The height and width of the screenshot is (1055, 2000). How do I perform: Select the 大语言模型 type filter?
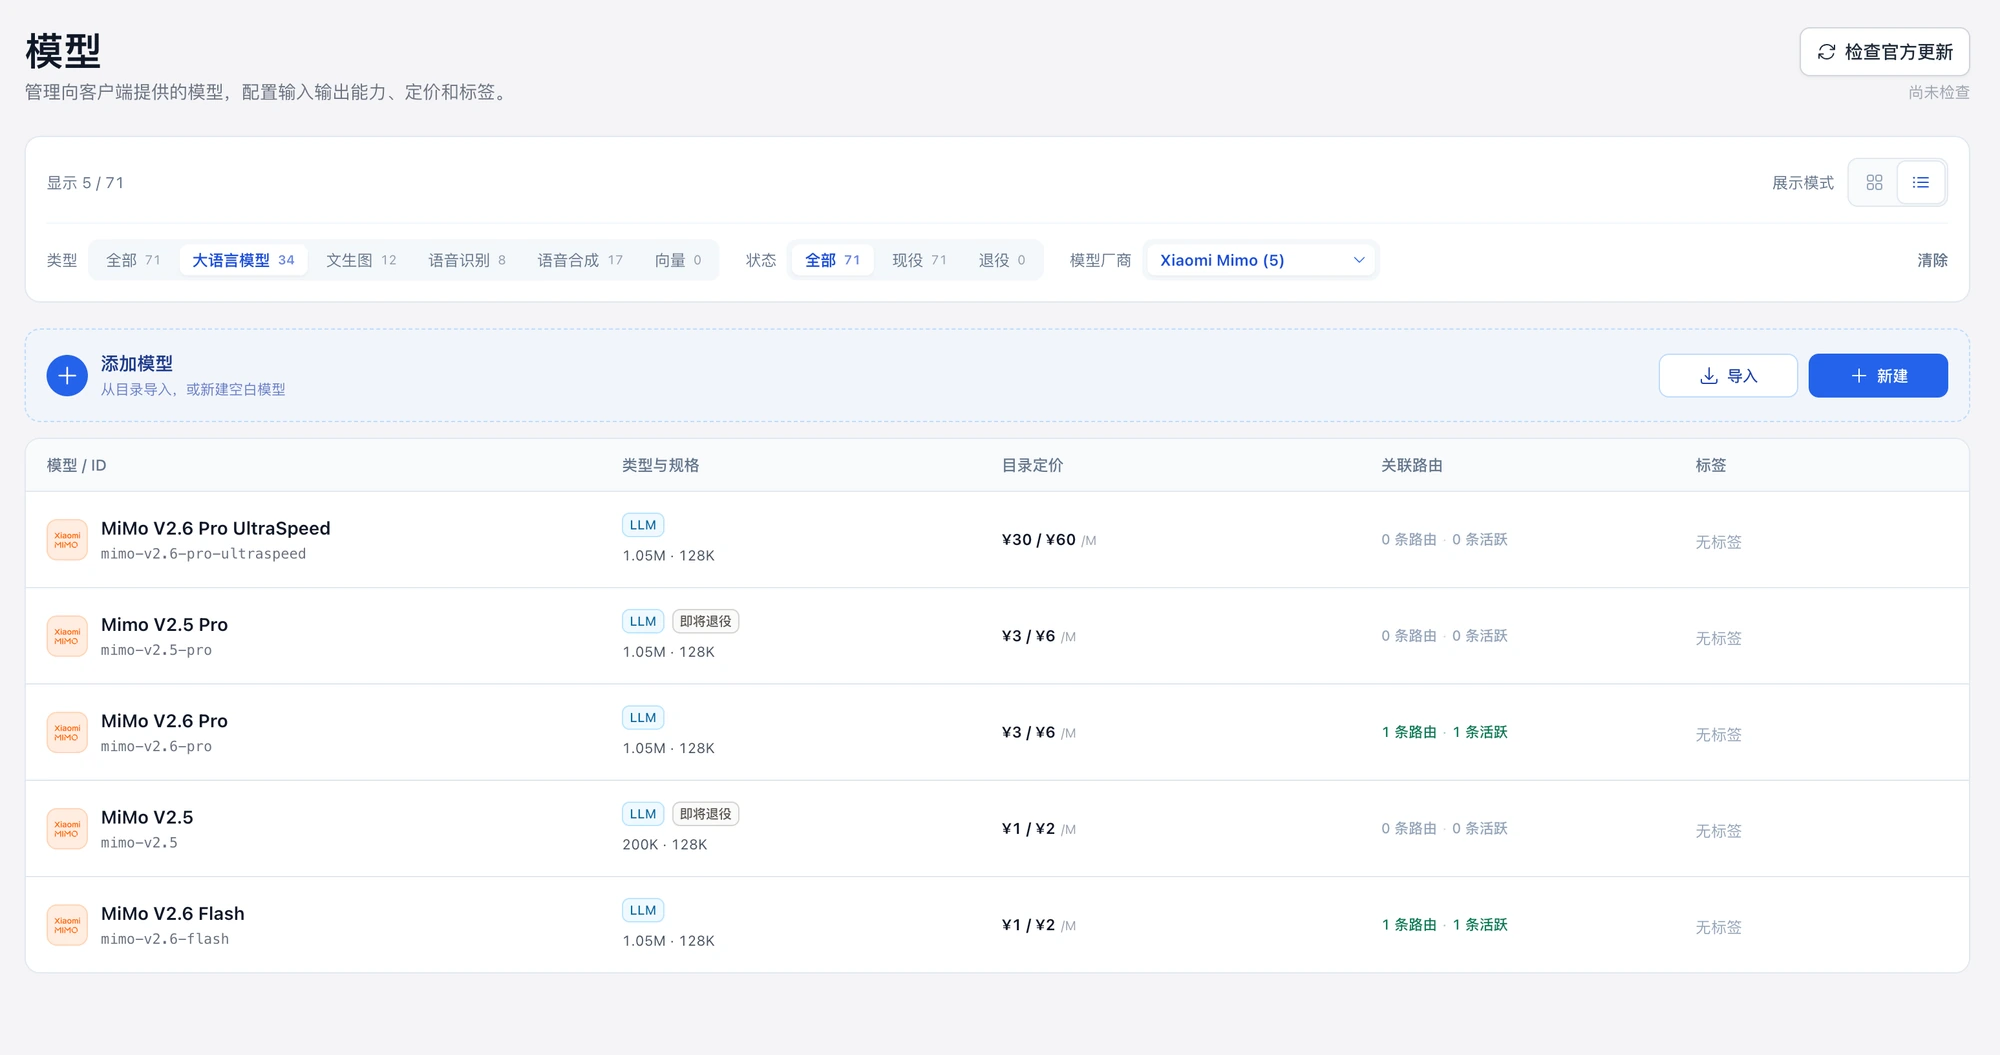coord(243,260)
